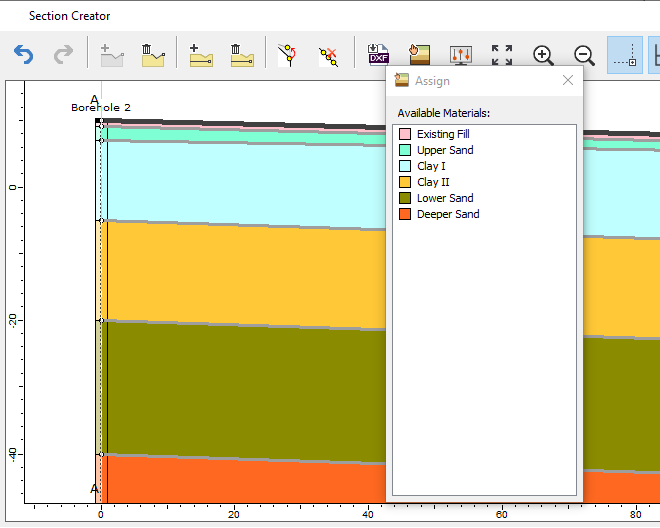Click the DXF import icon
Viewport: 660px width, 528px height.
(x=378, y=55)
